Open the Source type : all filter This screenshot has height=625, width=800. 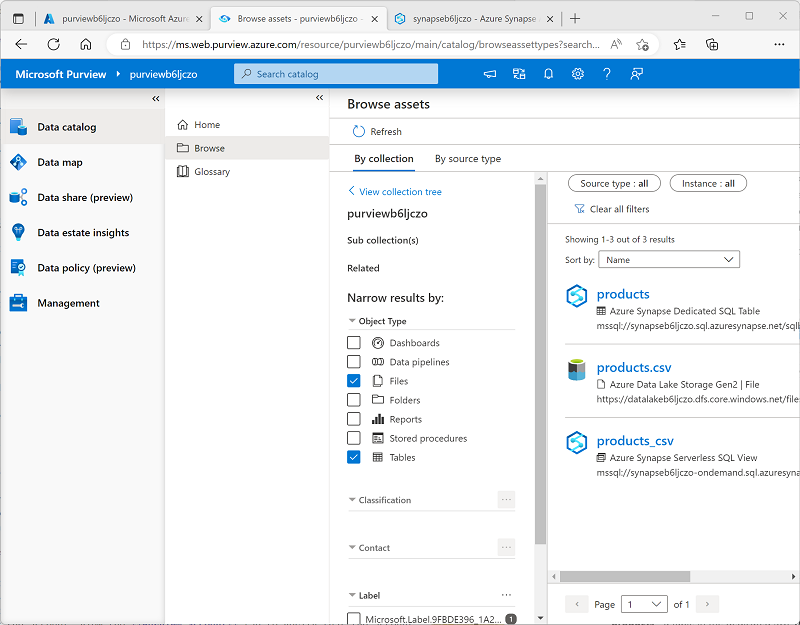(x=614, y=184)
